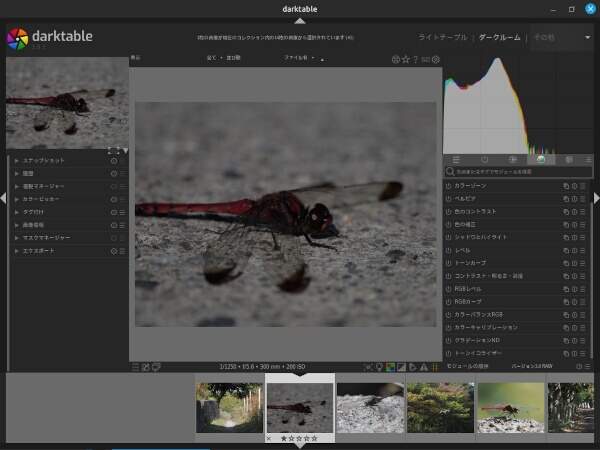The width and height of the screenshot is (600, 450).
Task: Select the garden path filmstrip thumbnail
Action: pos(229,407)
